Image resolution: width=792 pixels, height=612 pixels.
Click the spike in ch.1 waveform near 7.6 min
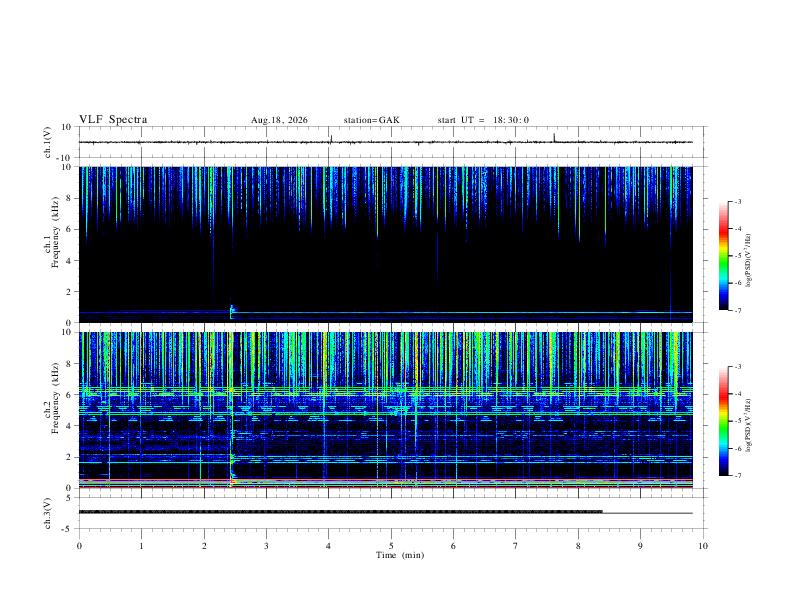(x=554, y=137)
